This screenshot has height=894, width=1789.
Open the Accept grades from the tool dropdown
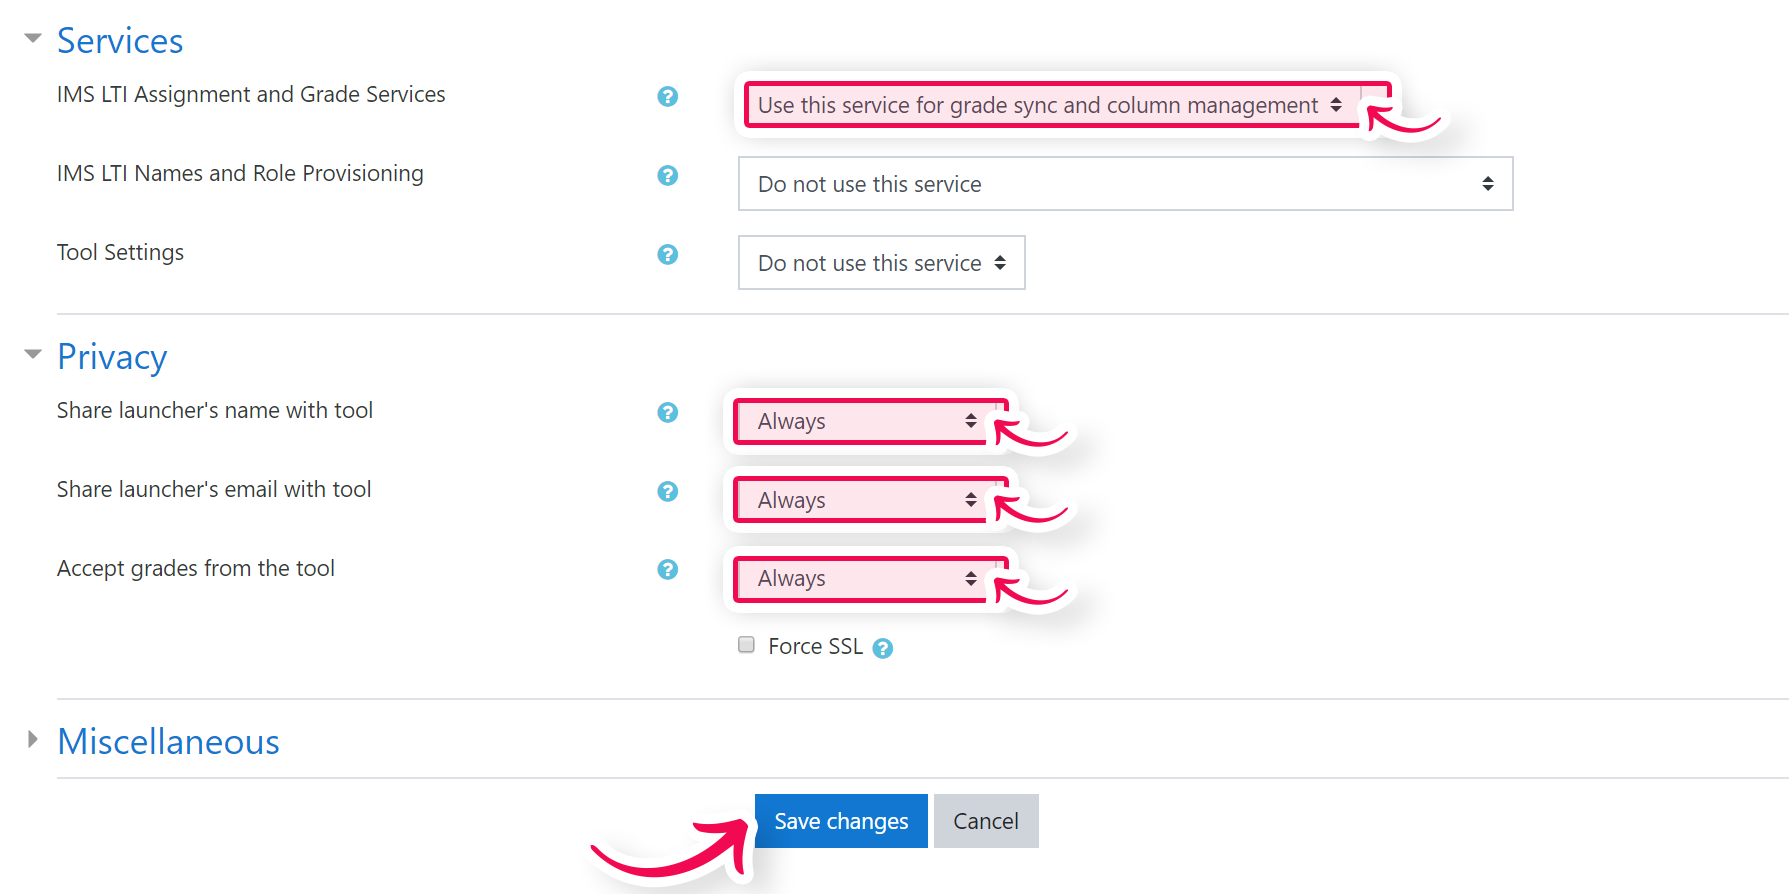pos(866,579)
